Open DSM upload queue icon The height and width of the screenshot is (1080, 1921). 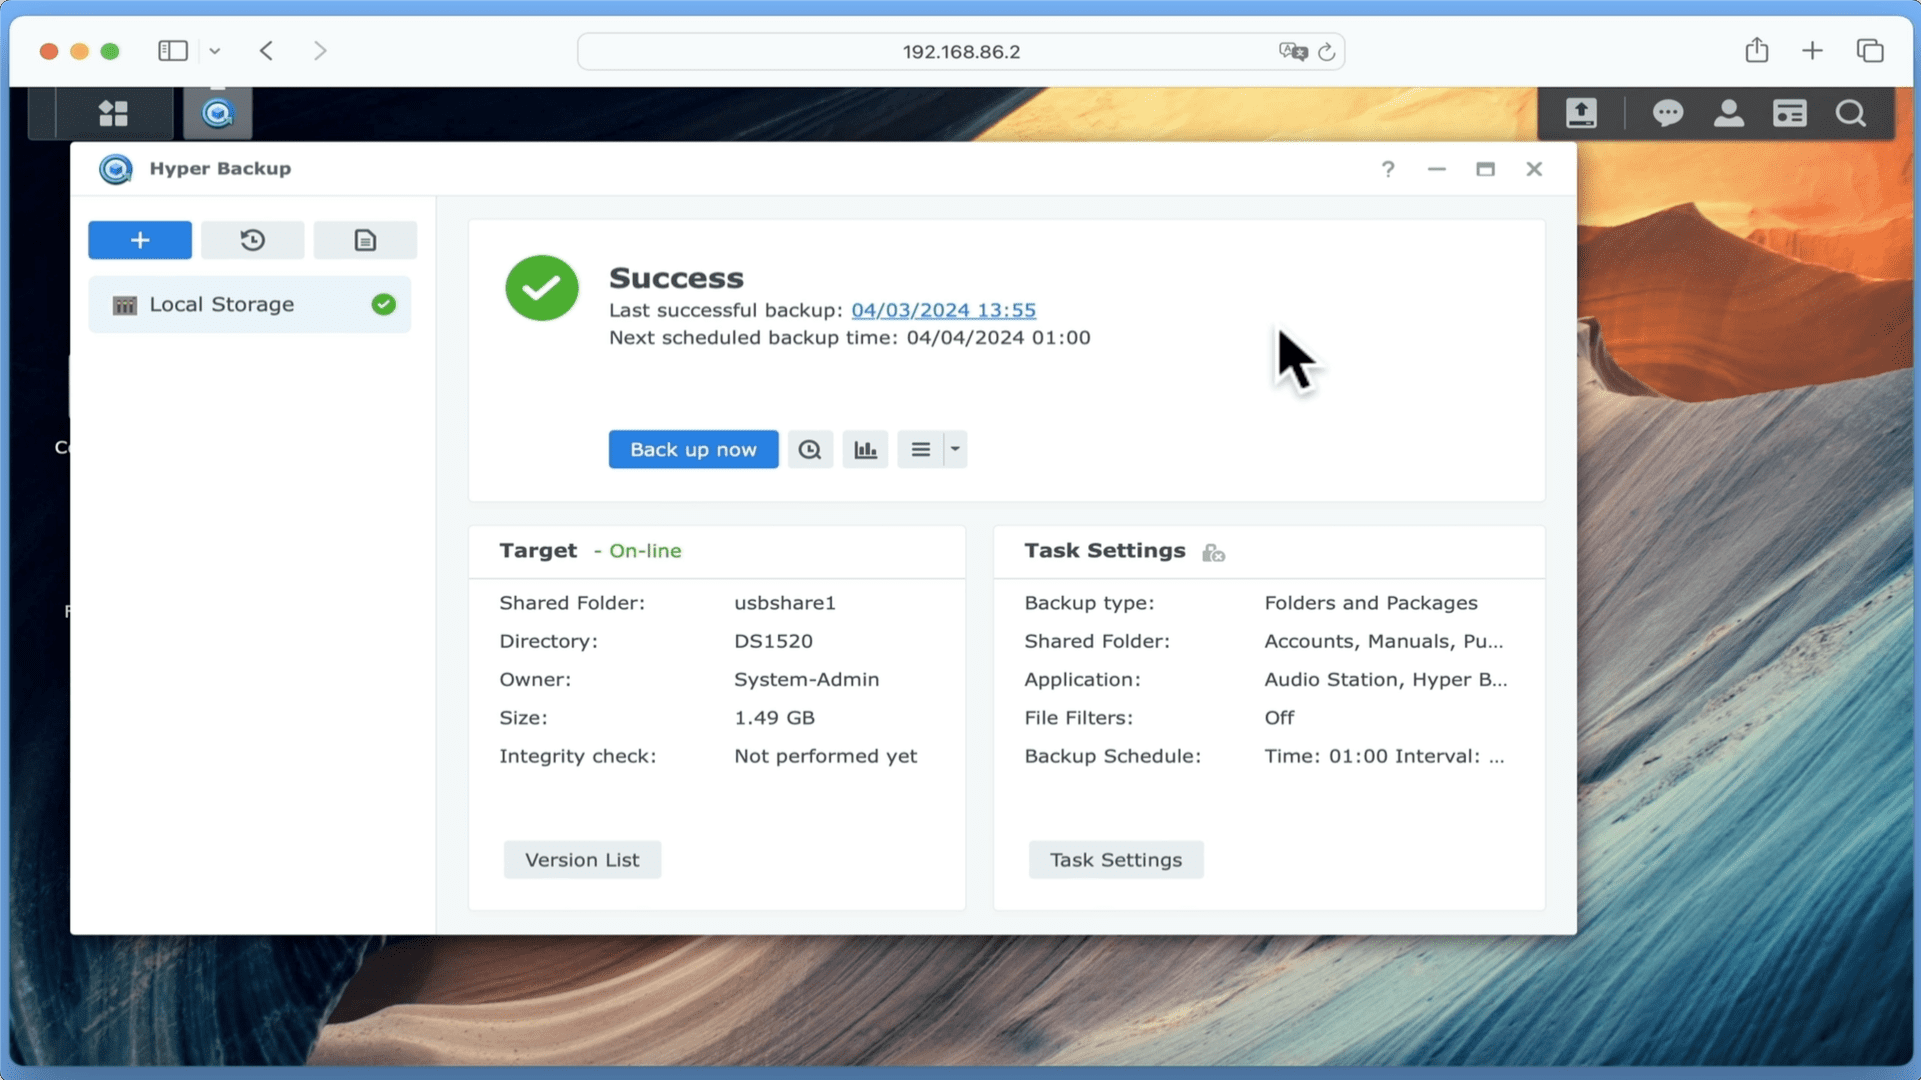click(1581, 113)
